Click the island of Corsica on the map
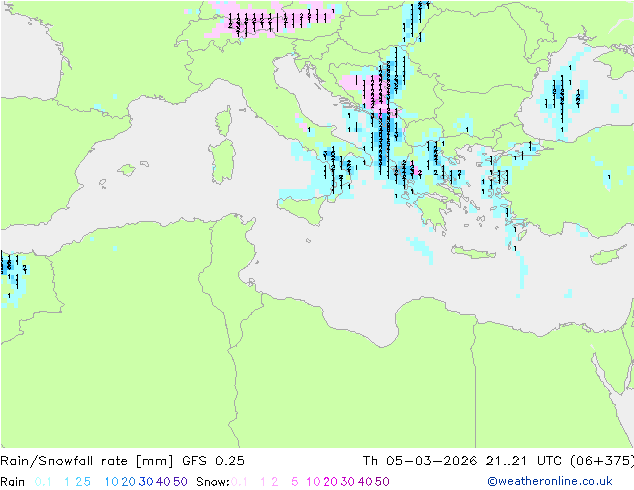634x490 pixels. coord(224,122)
